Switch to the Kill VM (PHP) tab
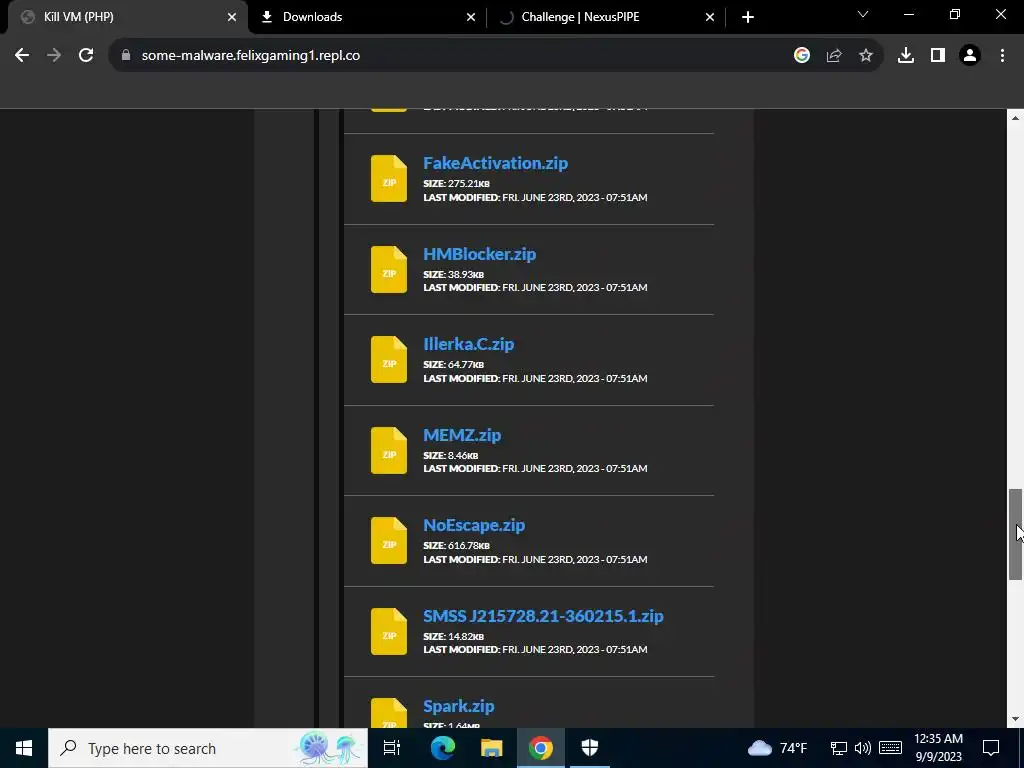 [124, 17]
